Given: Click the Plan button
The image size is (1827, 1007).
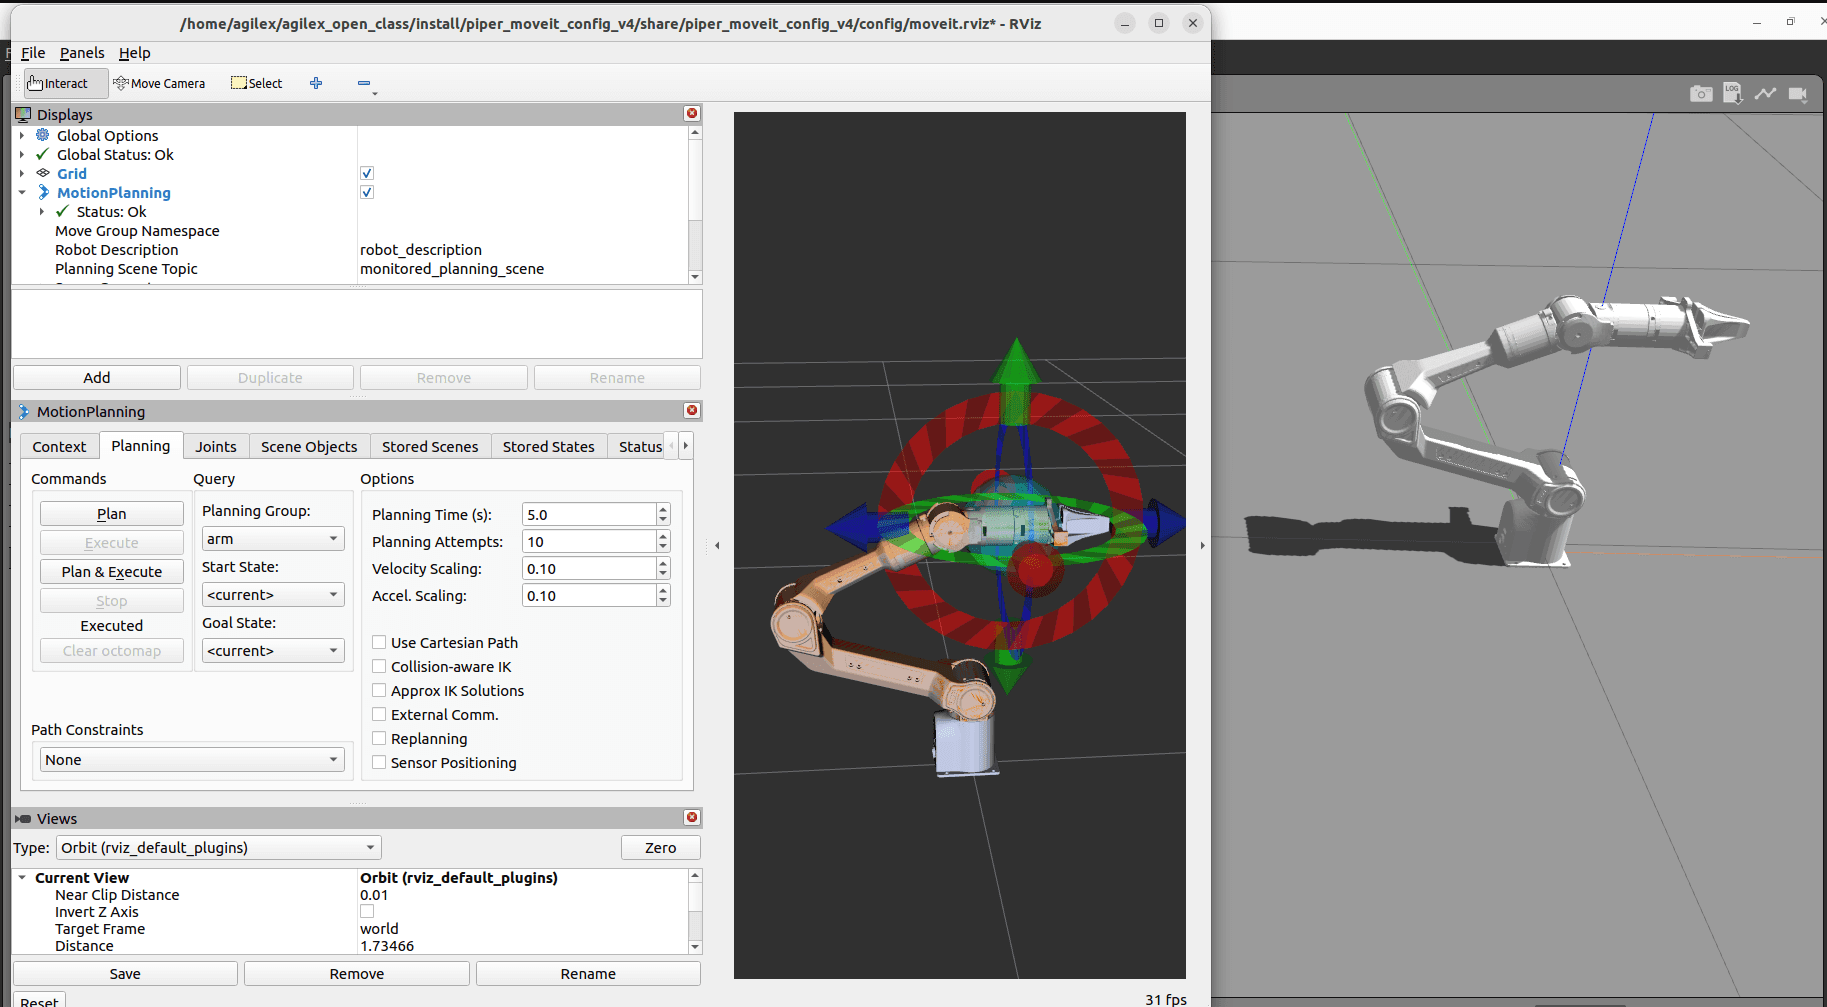Looking at the screenshot, I should (x=112, y=514).
